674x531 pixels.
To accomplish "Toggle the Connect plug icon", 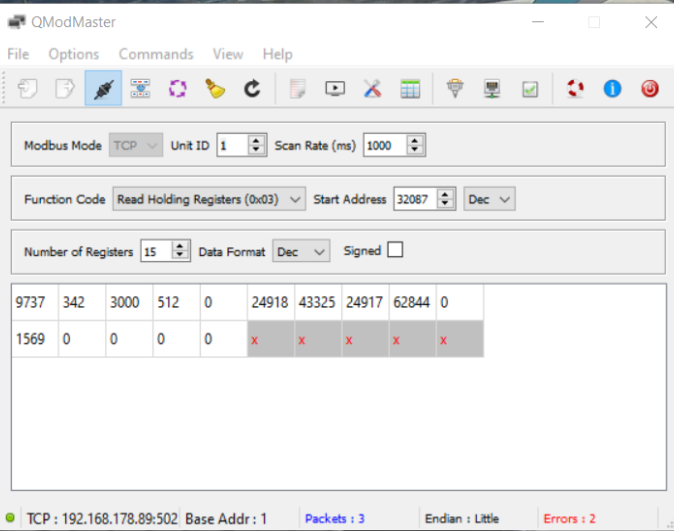I will click(103, 89).
